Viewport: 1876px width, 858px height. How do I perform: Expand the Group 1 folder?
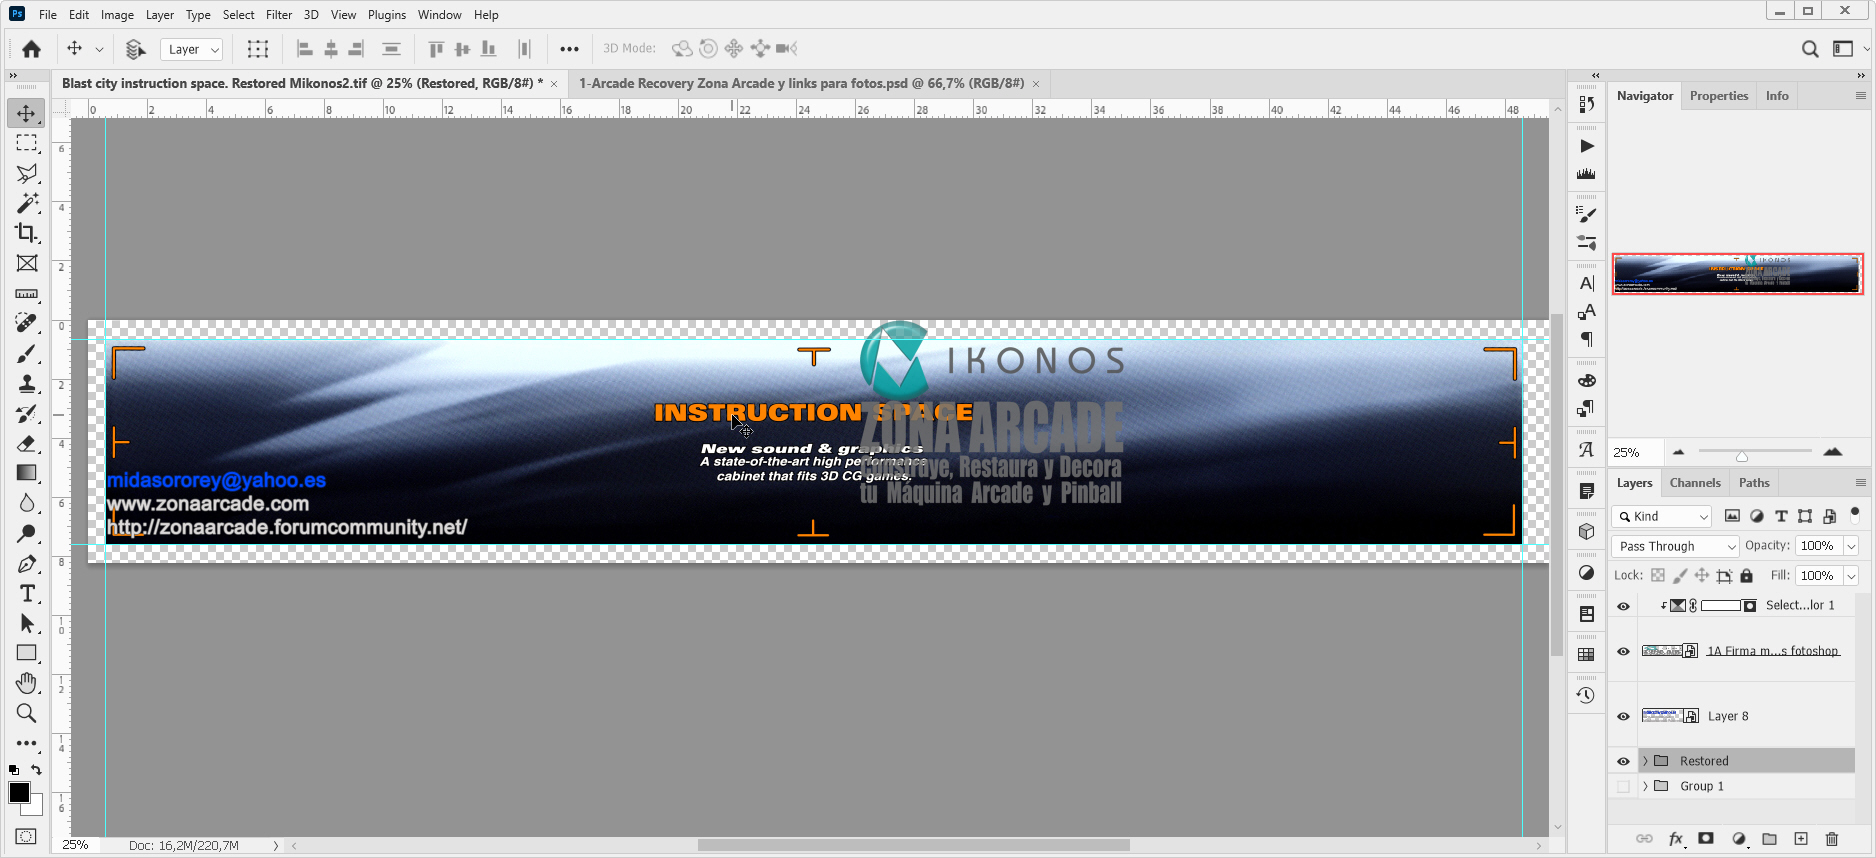tap(1645, 786)
